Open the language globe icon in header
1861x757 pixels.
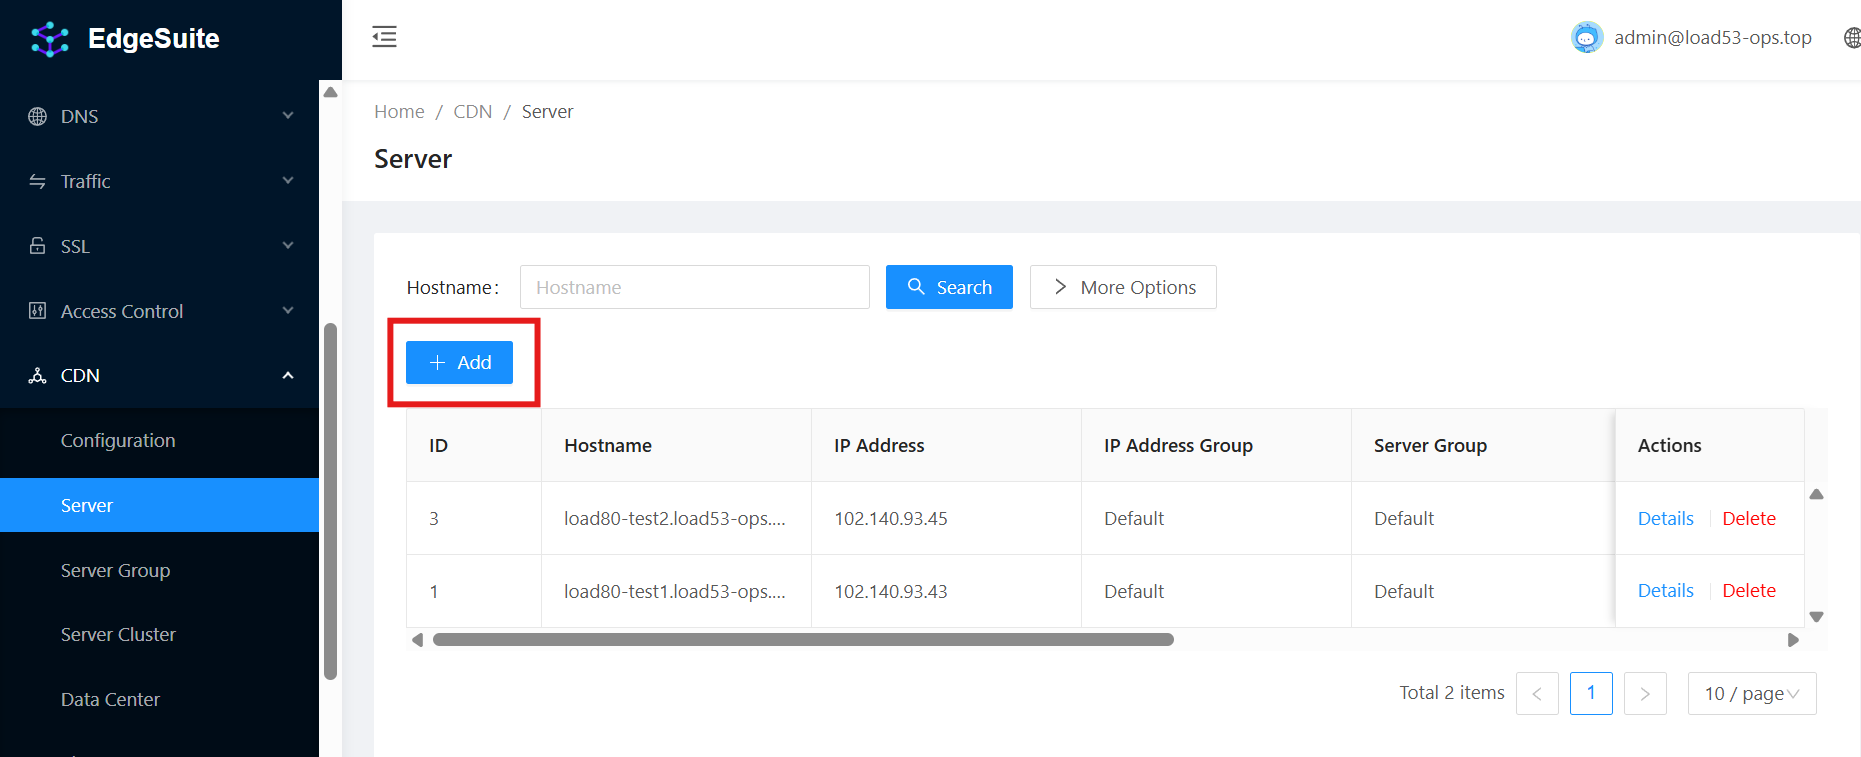point(1851,38)
